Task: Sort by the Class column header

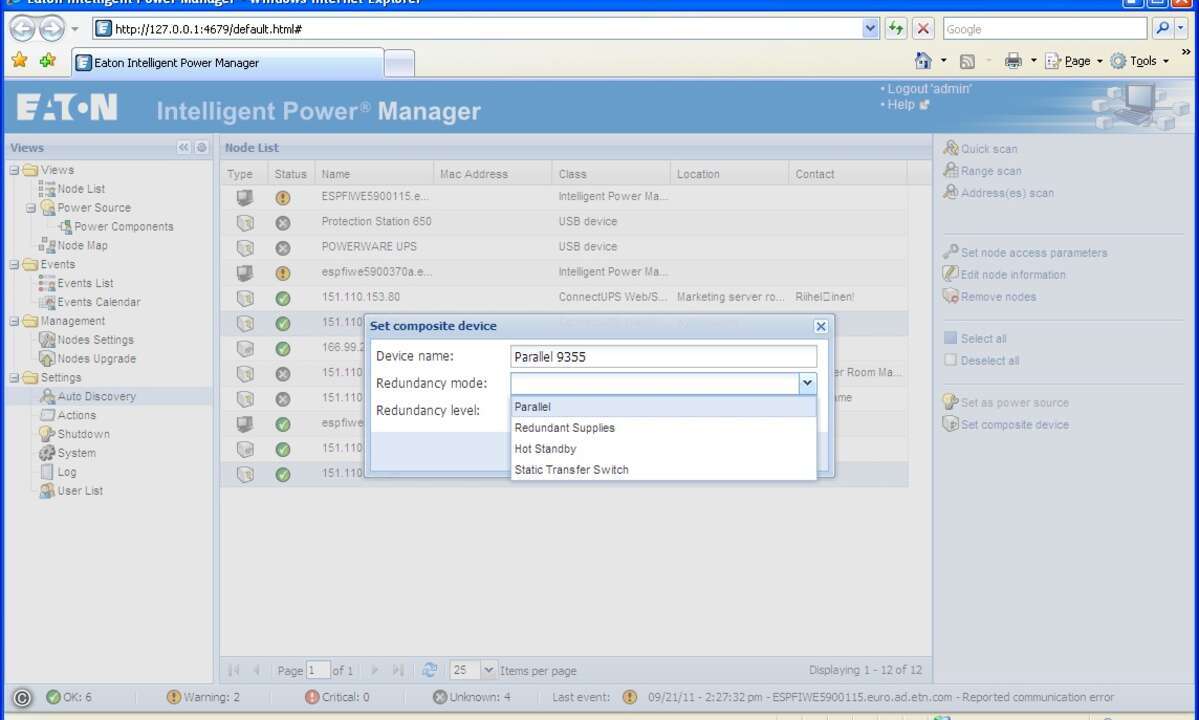Action: click(x=610, y=174)
